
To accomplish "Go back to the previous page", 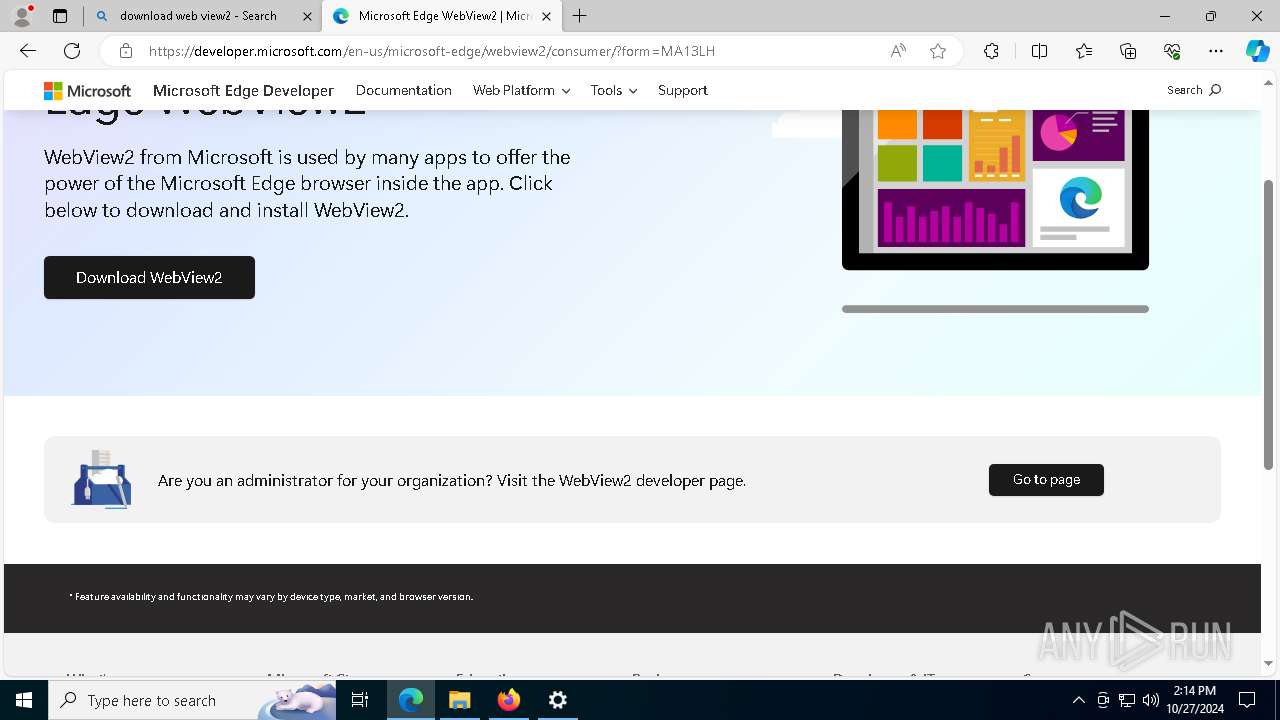I will click(x=28, y=51).
